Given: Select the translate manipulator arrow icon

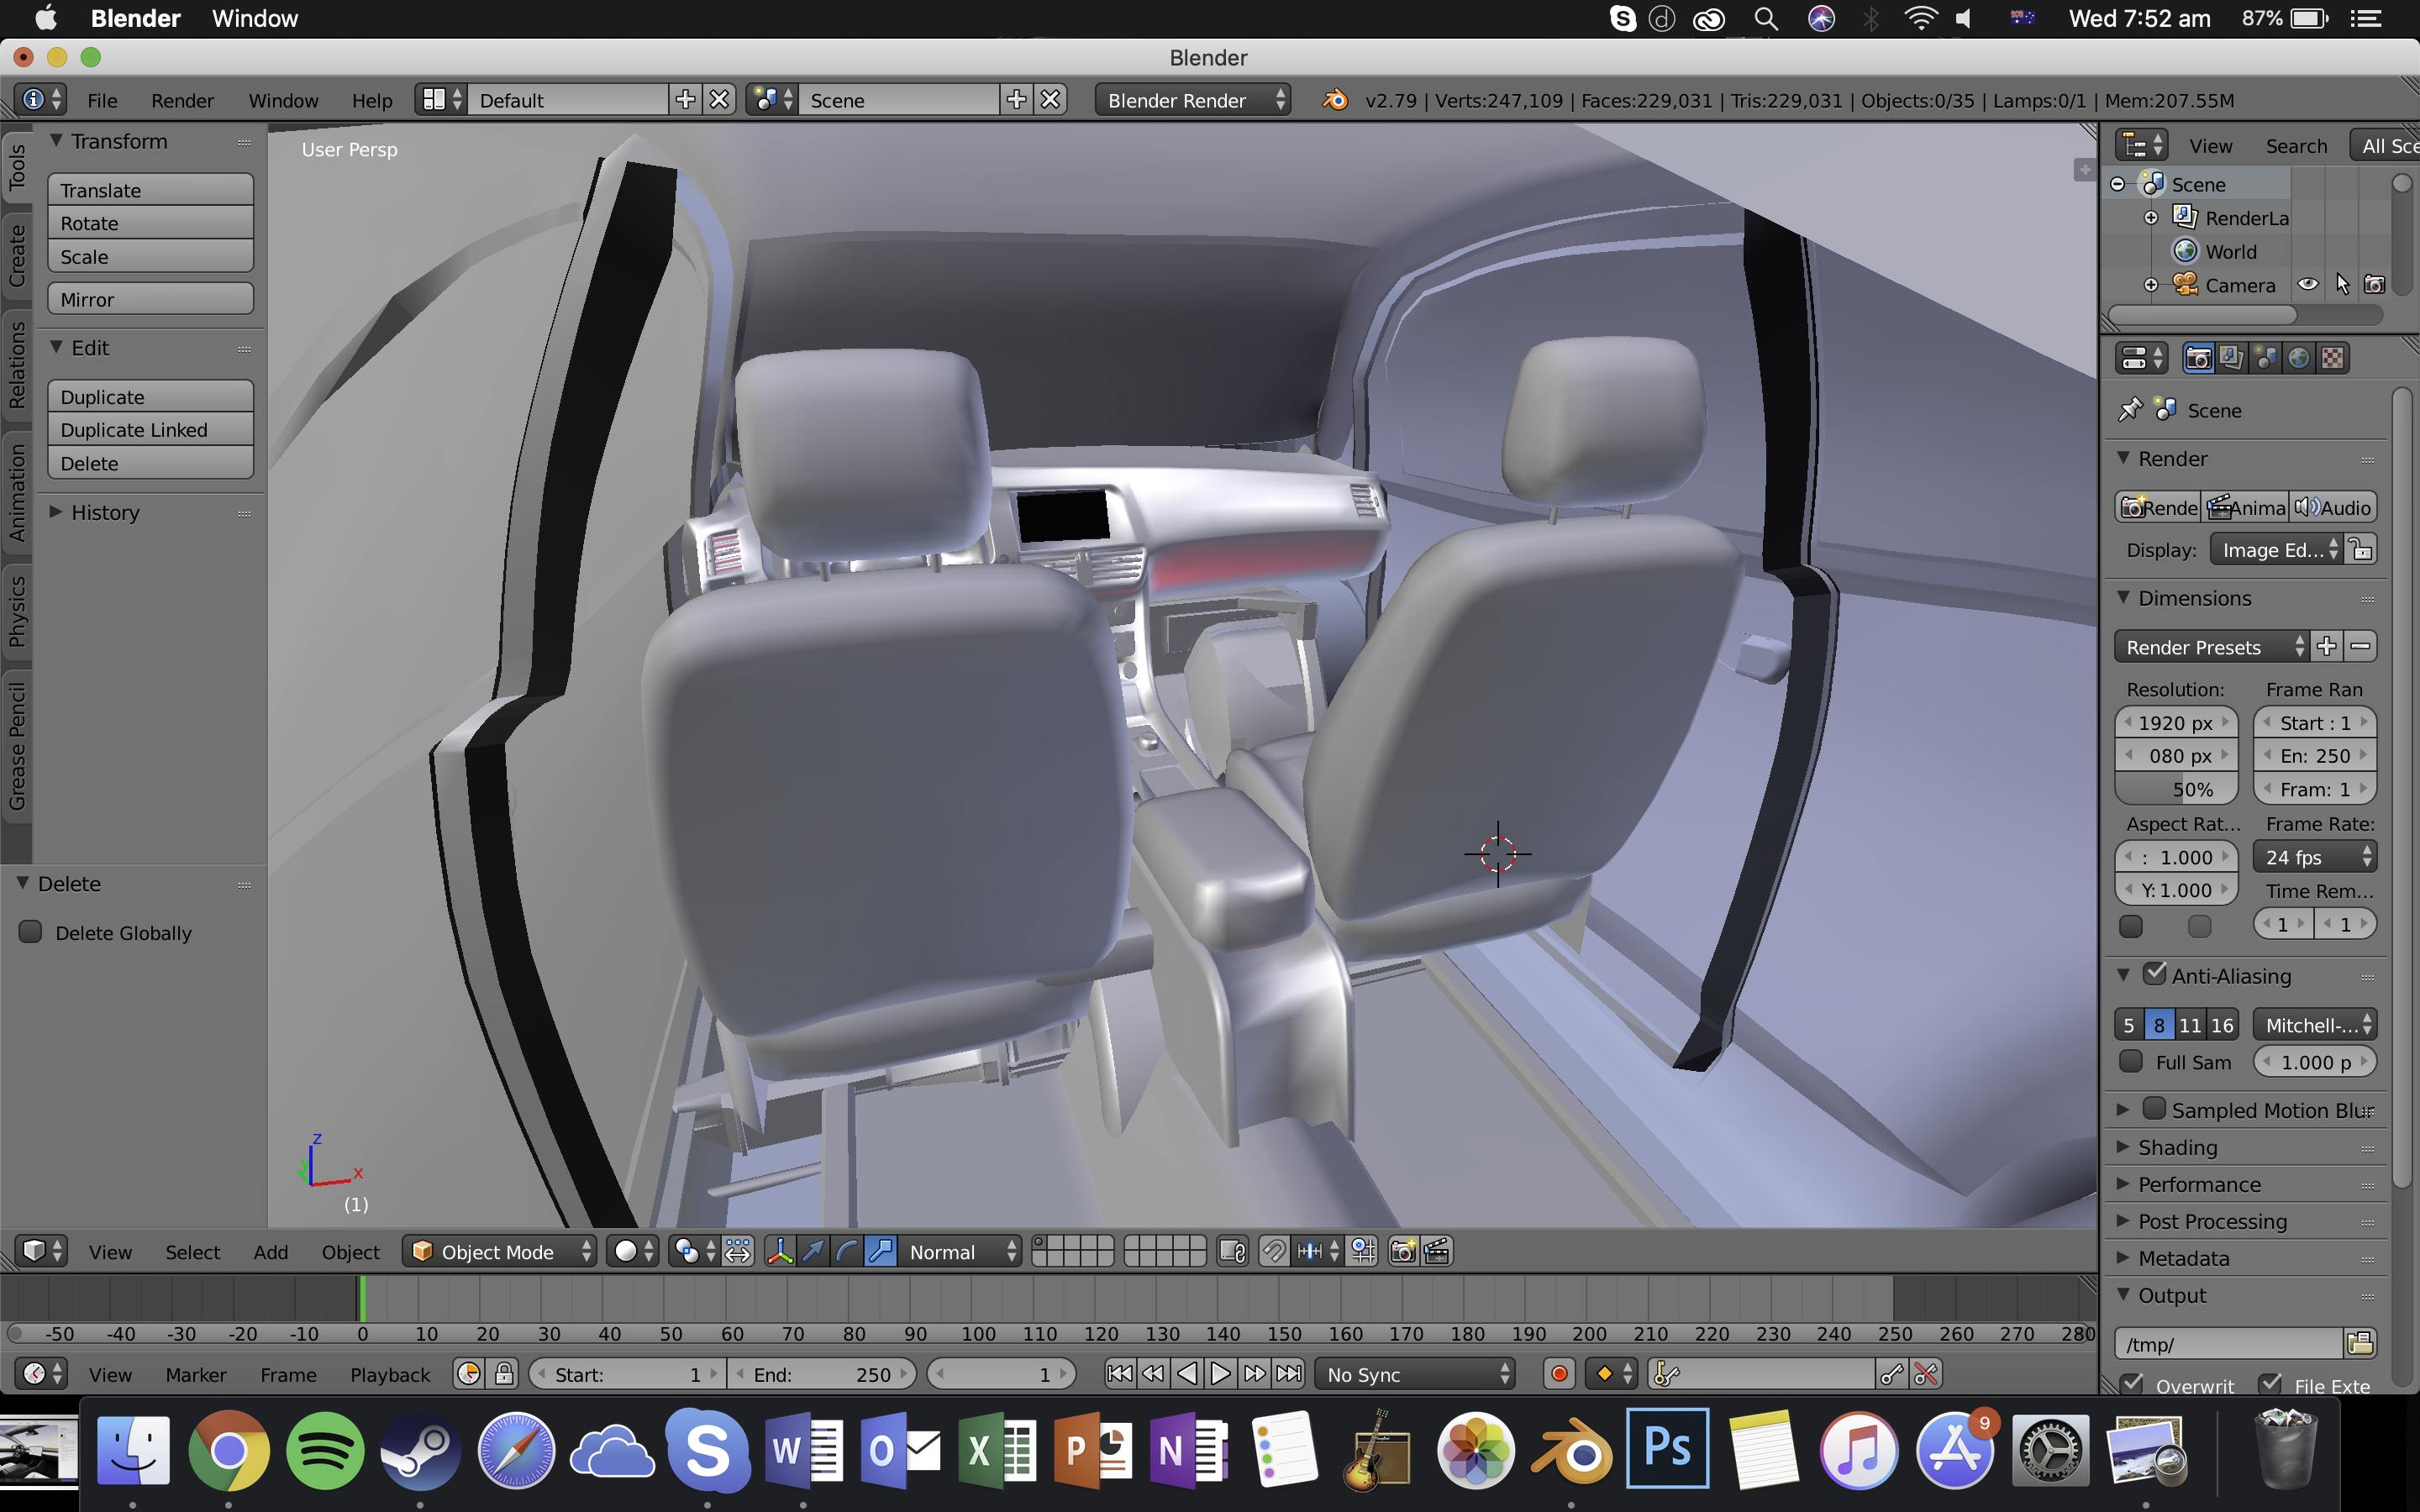Looking at the screenshot, I should pyautogui.click(x=814, y=1251).
